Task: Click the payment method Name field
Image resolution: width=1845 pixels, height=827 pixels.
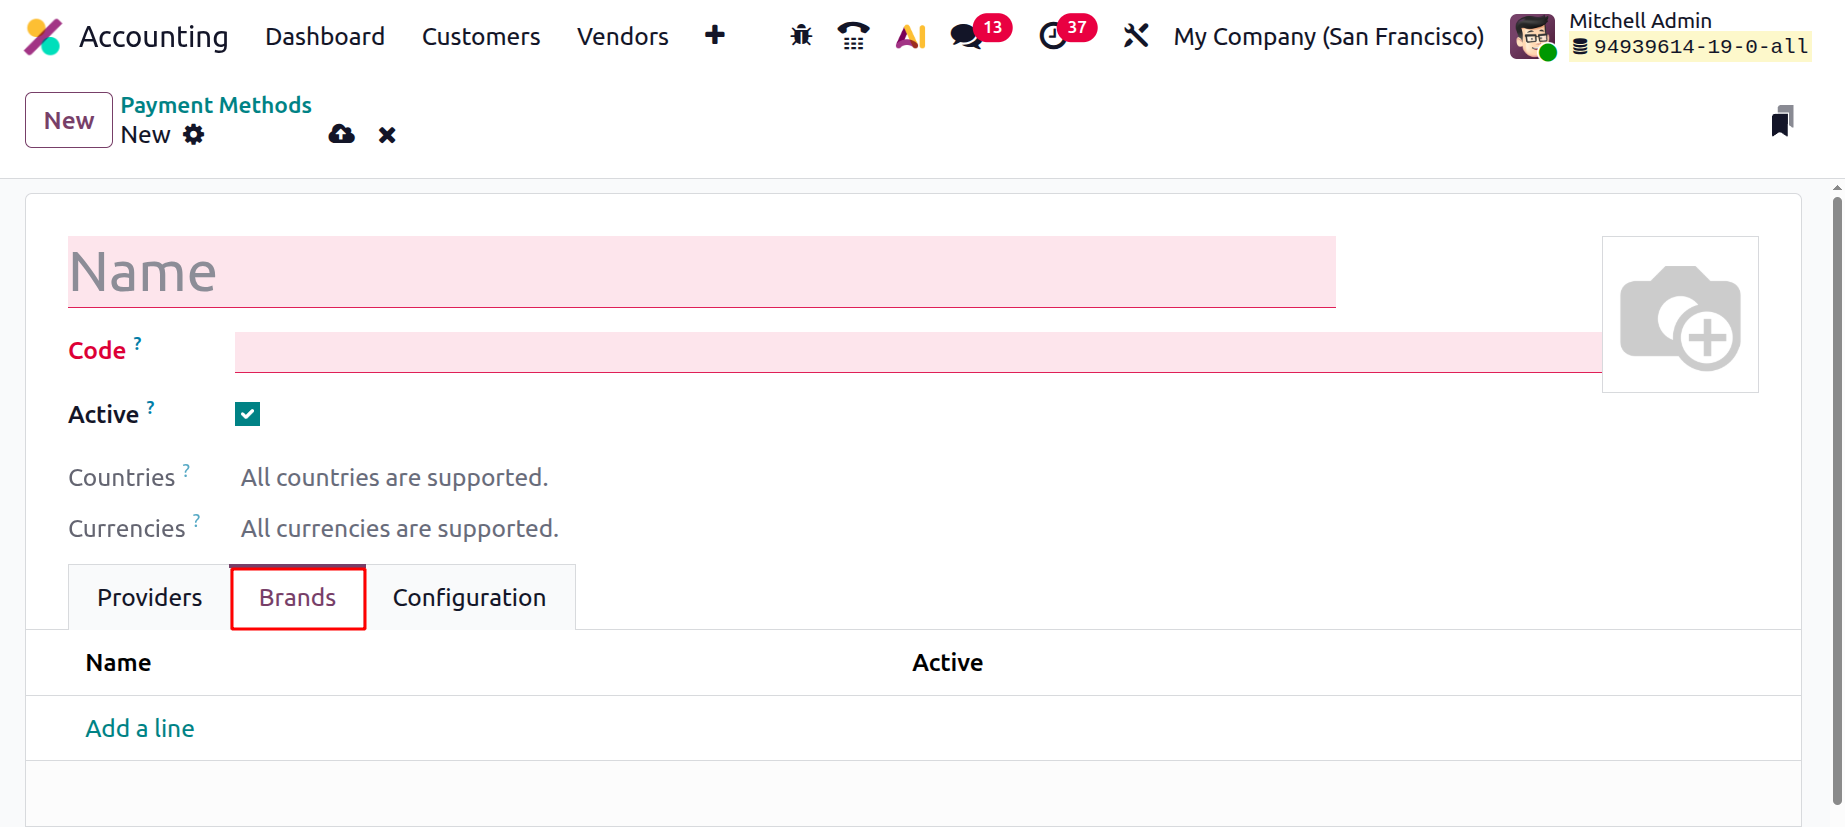Action: pos(702,272)
